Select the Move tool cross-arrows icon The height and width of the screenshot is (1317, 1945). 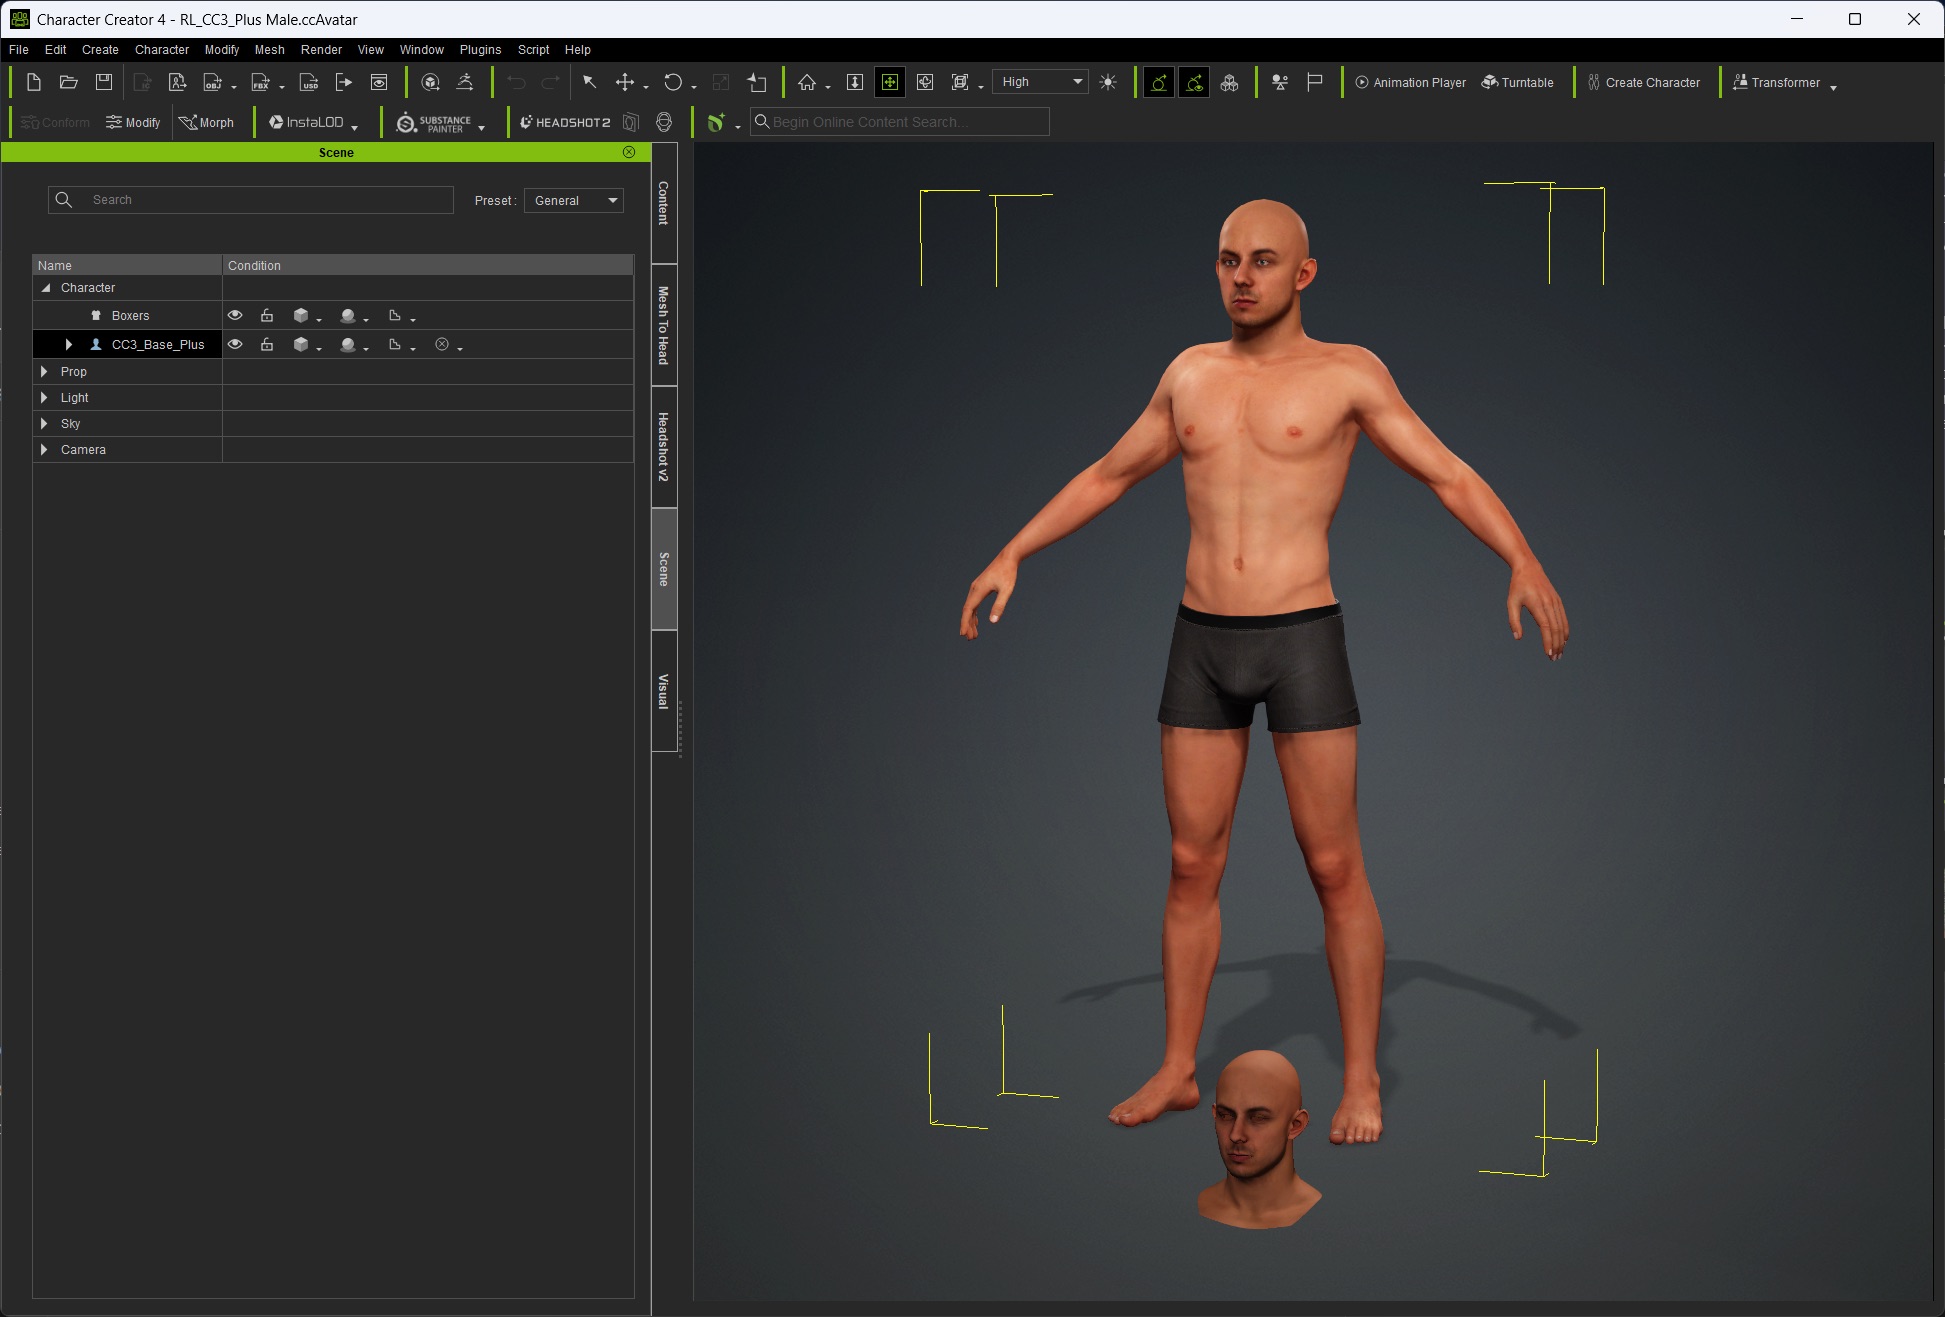(x=625, y=82)
